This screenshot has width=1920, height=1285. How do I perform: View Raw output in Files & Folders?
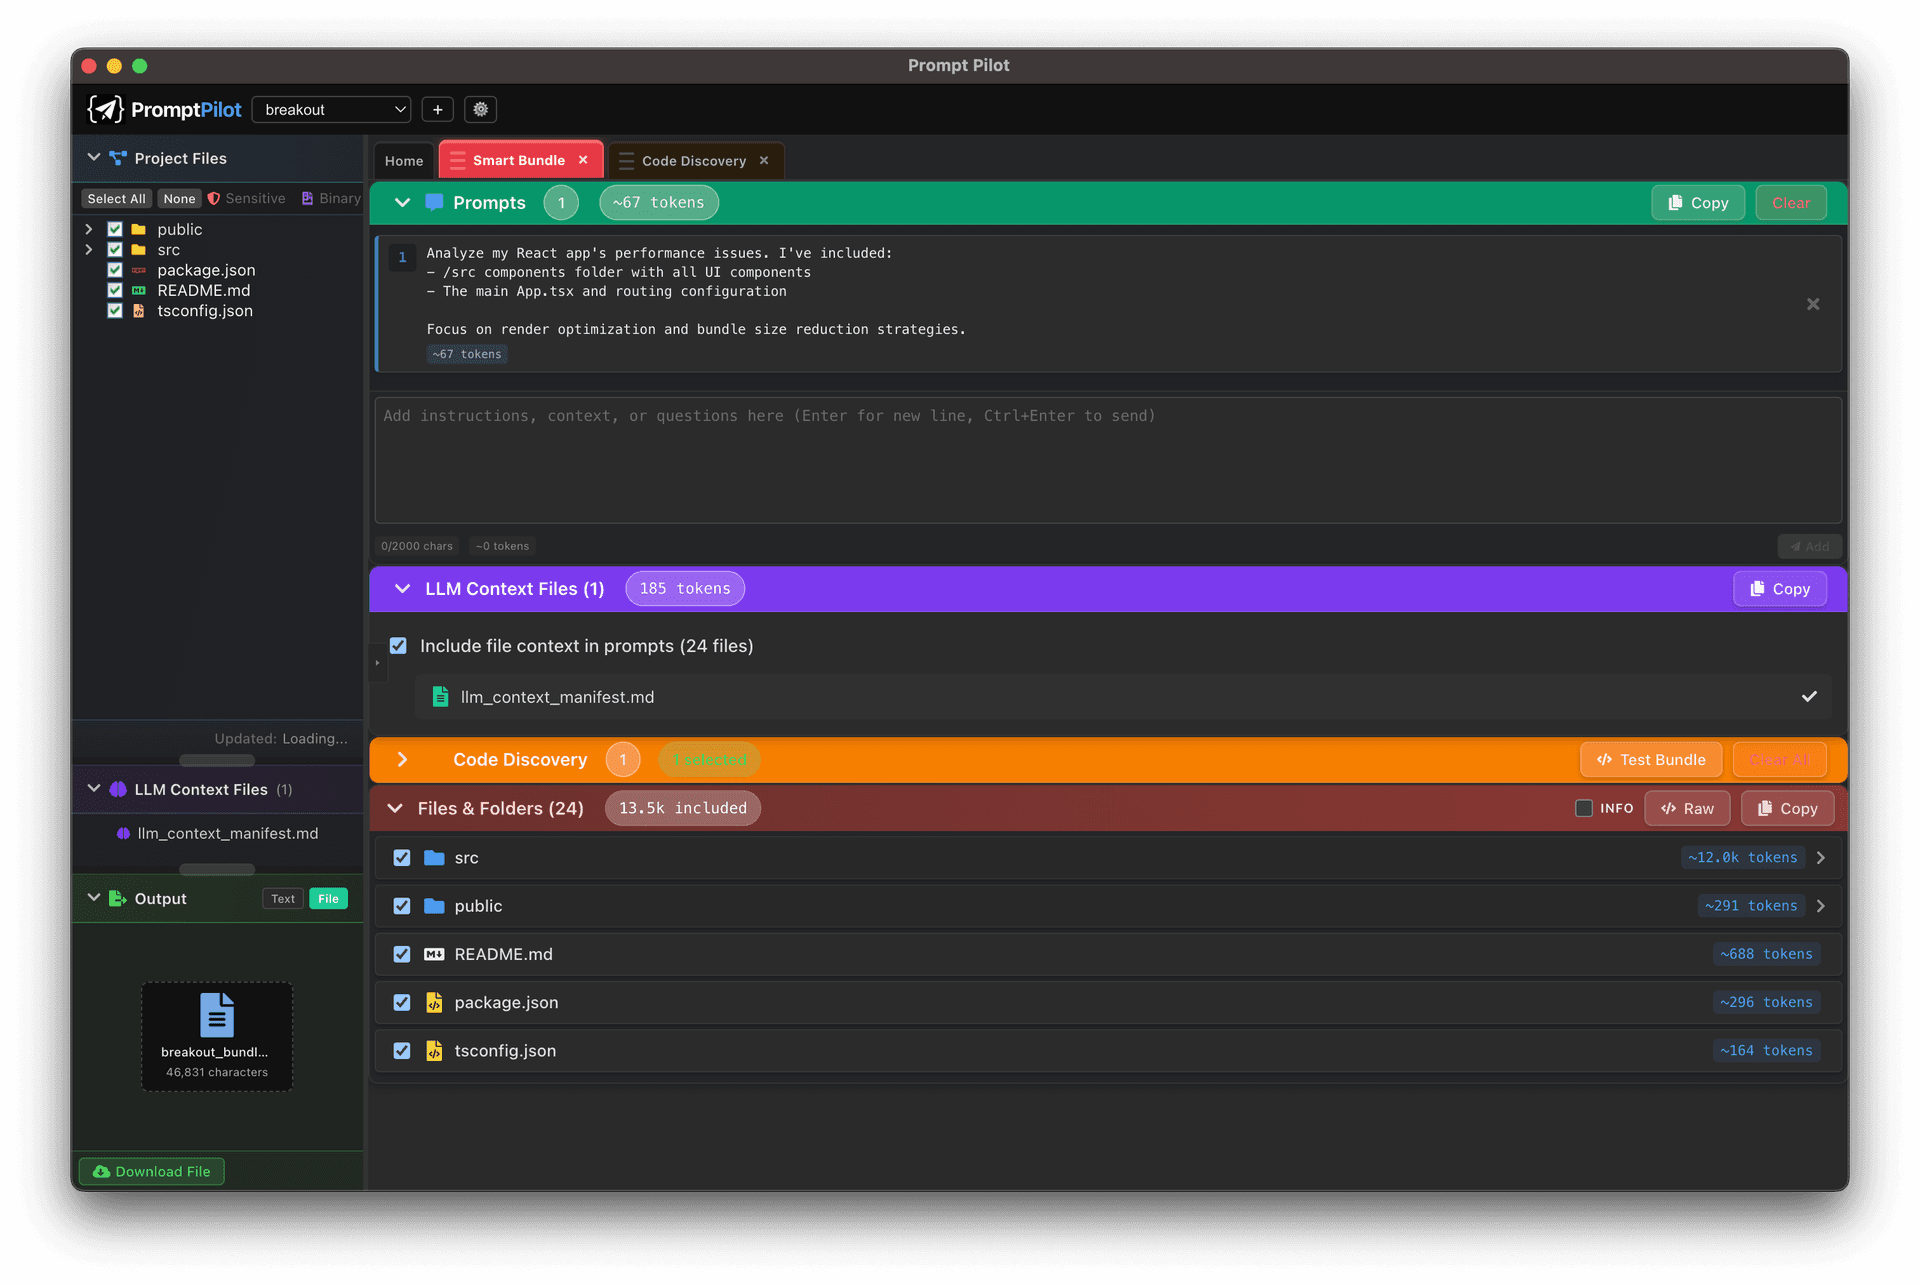(1687, 808)
